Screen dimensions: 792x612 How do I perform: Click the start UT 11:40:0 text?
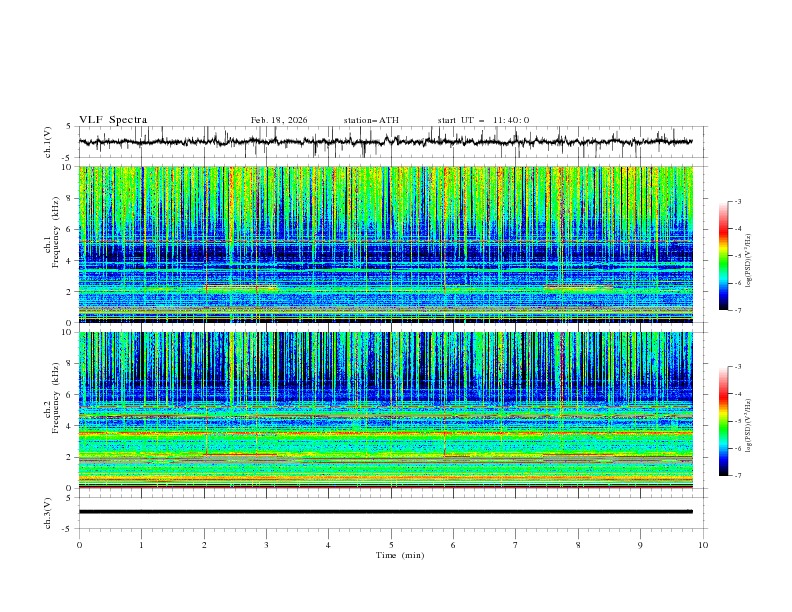pos(483,120)
